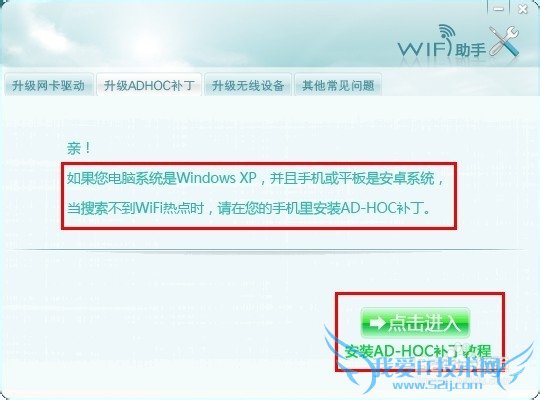Click the 亲！ greeting text

pyautogui.click(x=79, y=148)
